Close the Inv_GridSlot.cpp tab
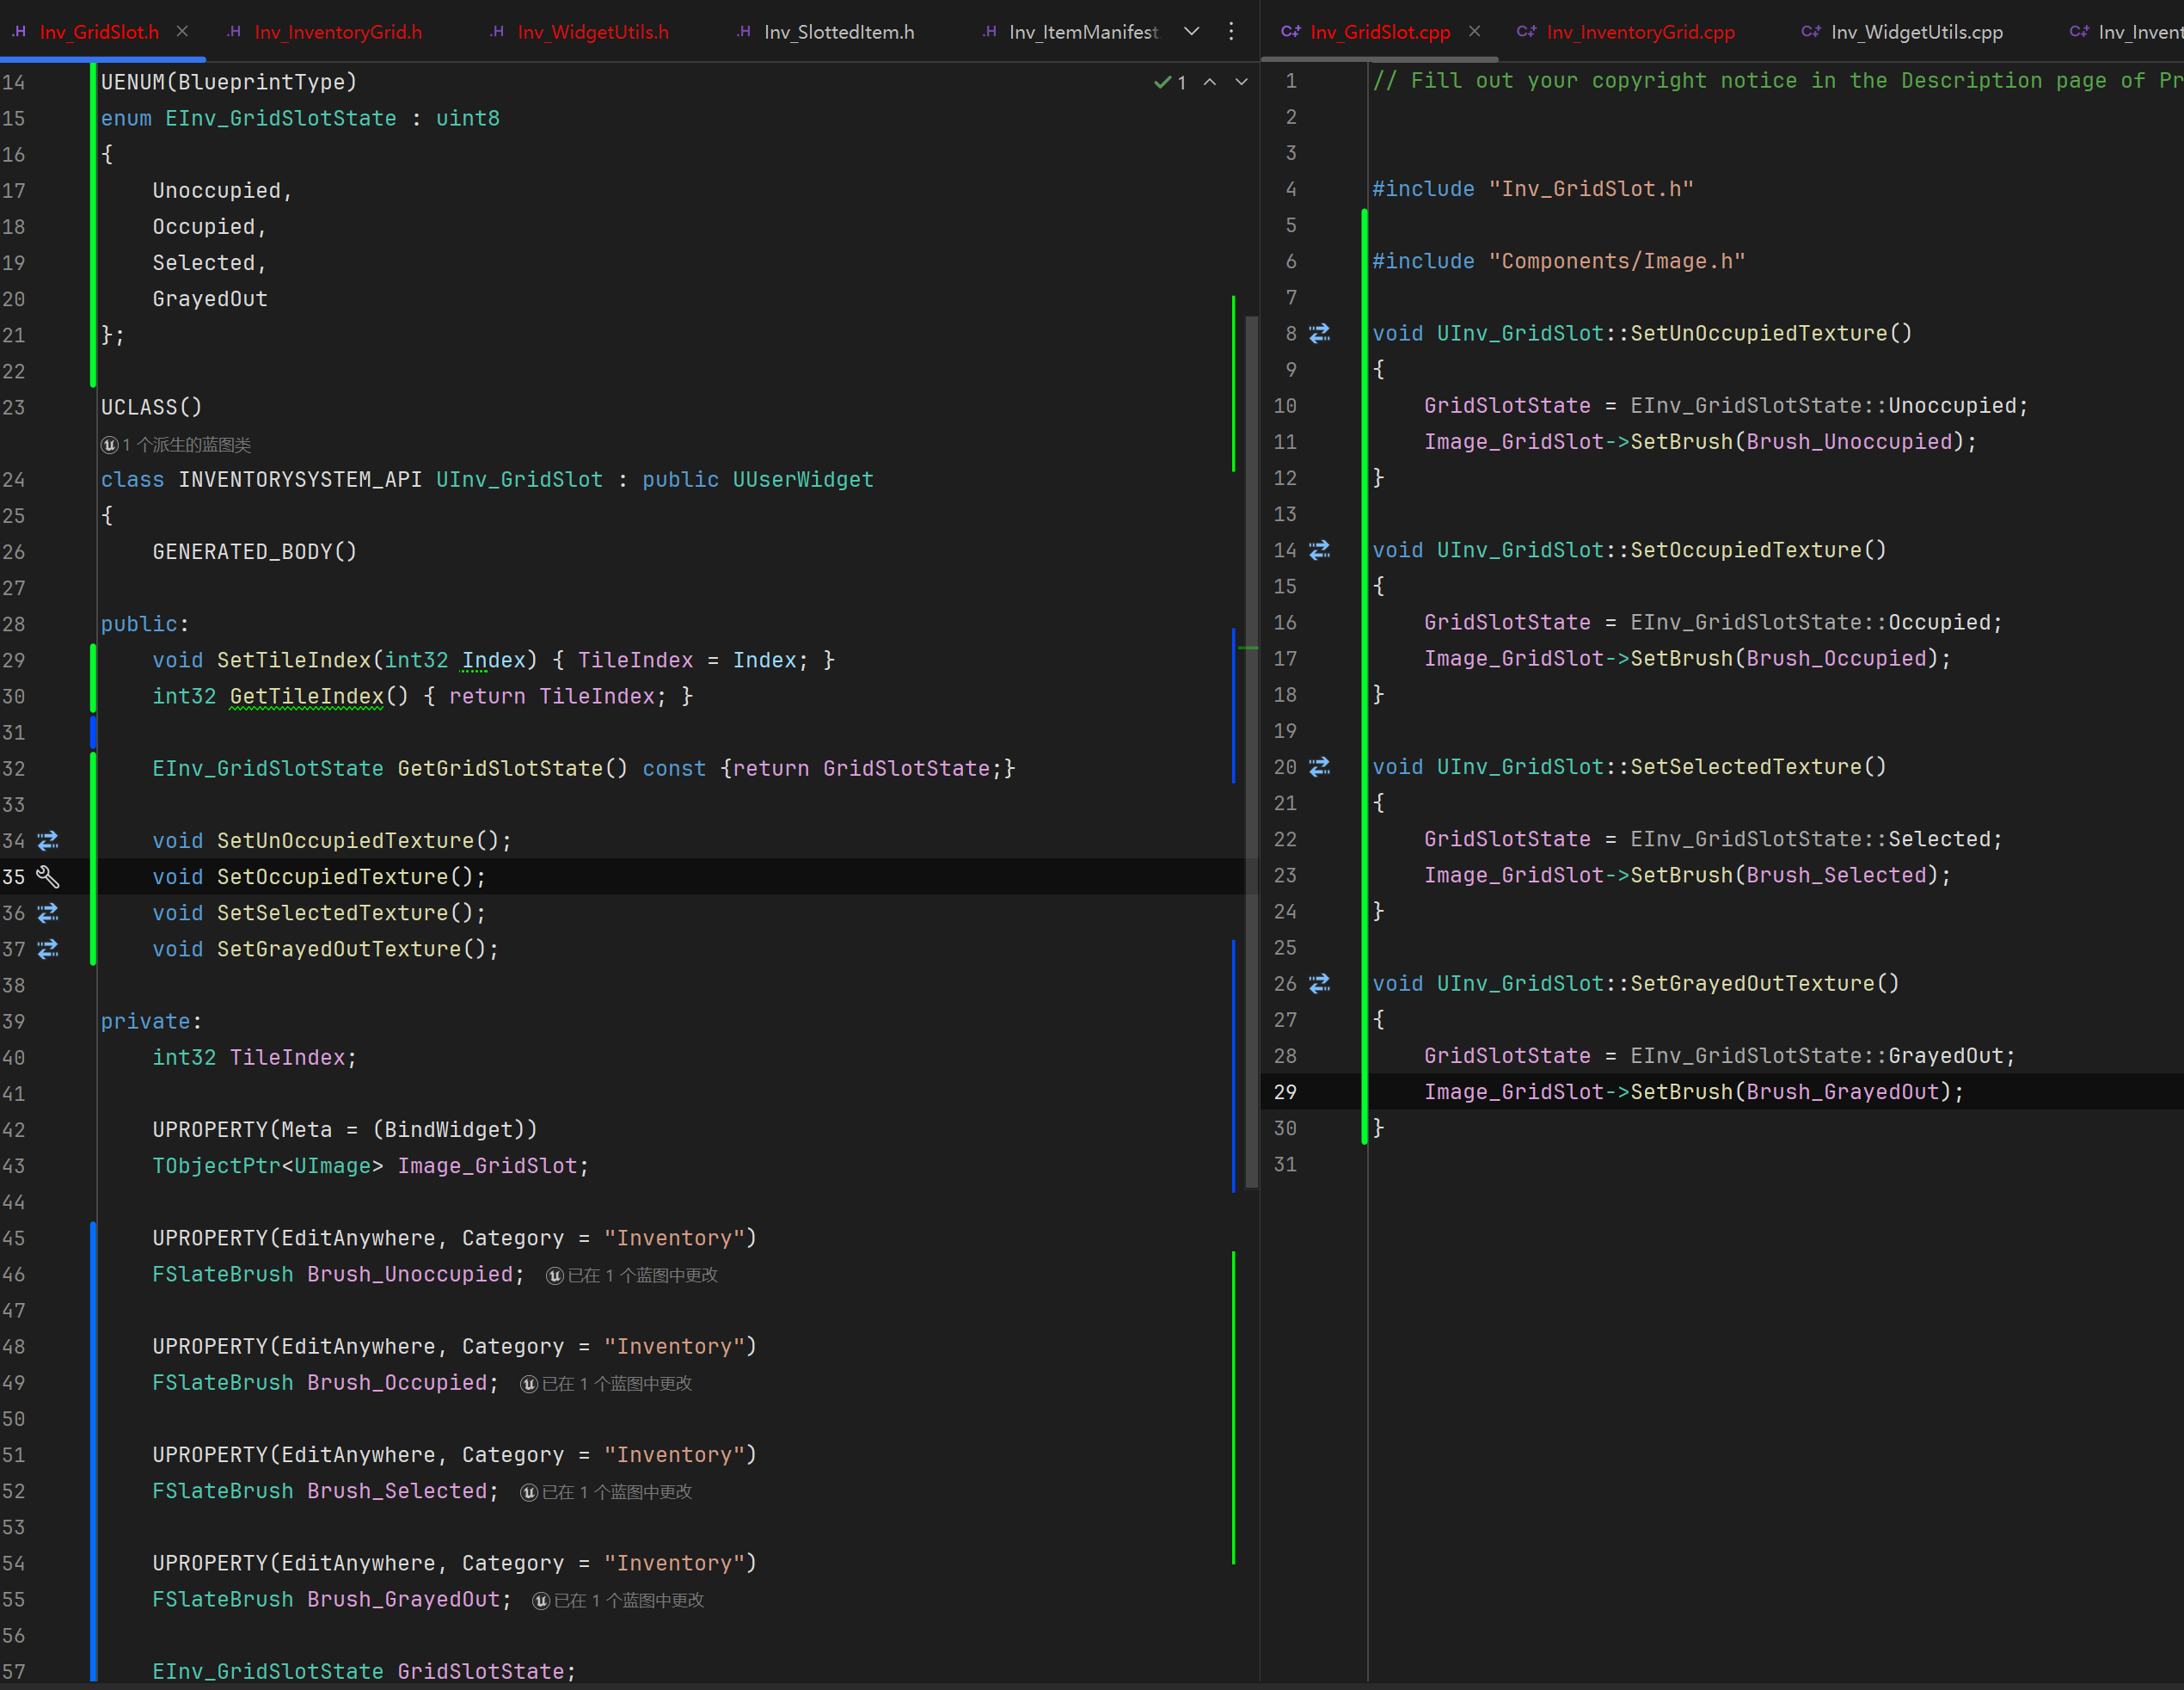 point(1474,32)
